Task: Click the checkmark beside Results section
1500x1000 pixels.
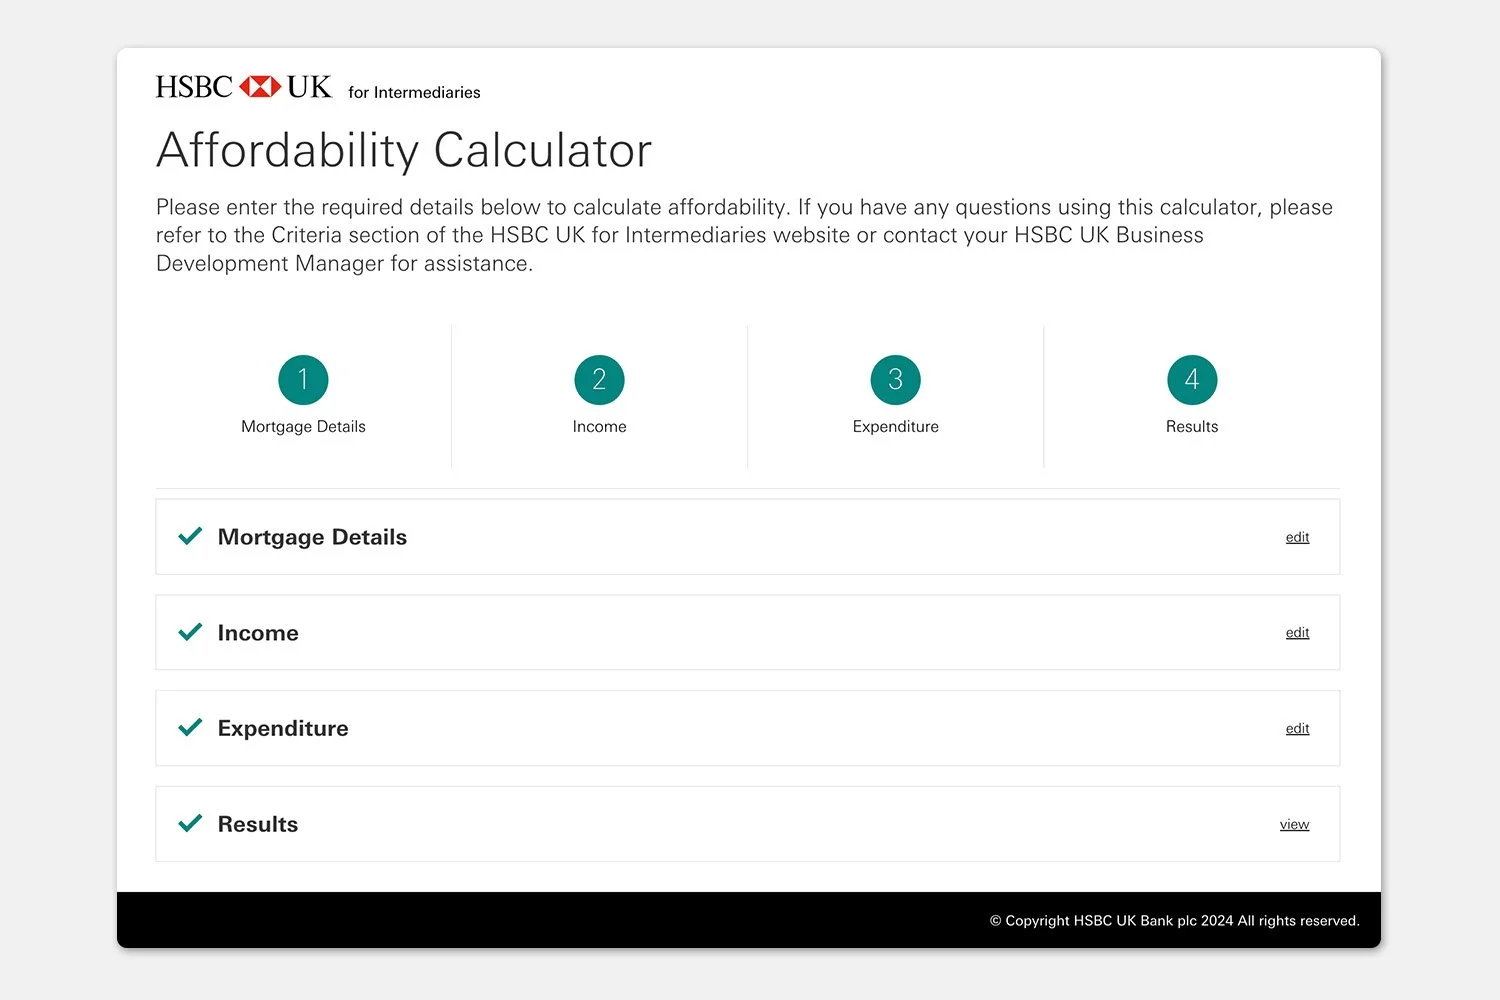Action: pos(190,823)
